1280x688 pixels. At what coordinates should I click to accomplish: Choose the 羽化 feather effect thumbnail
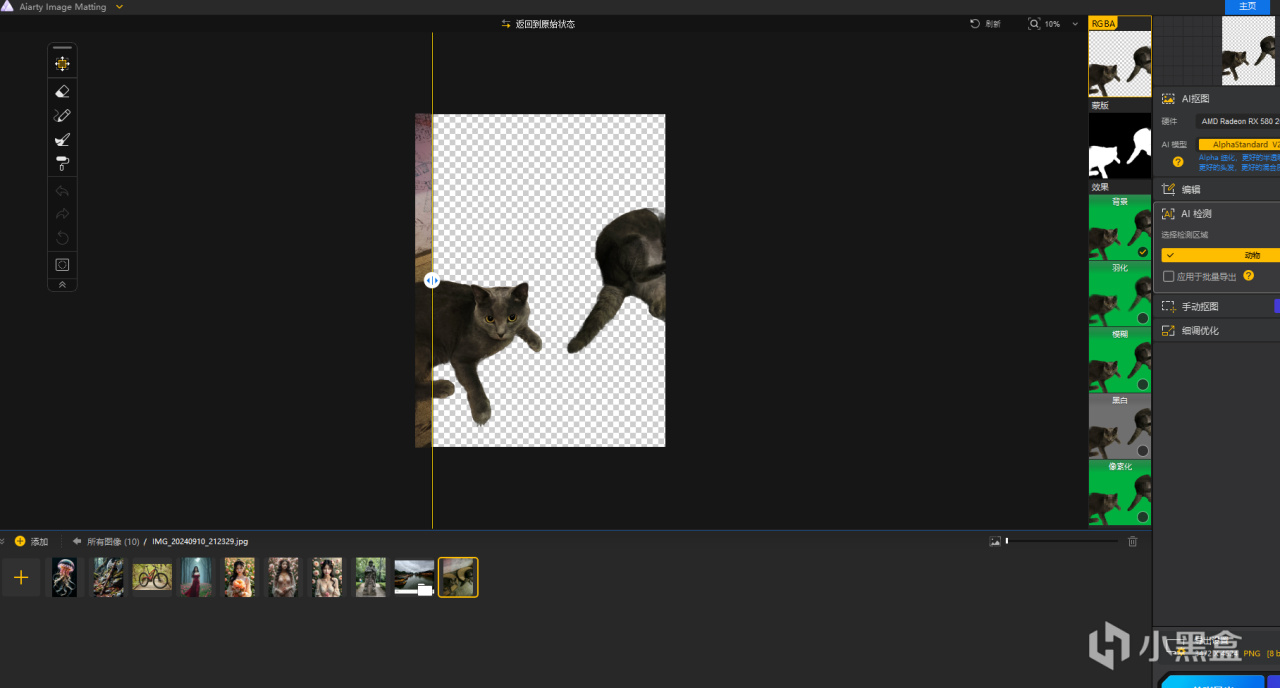click(1119, 294)
